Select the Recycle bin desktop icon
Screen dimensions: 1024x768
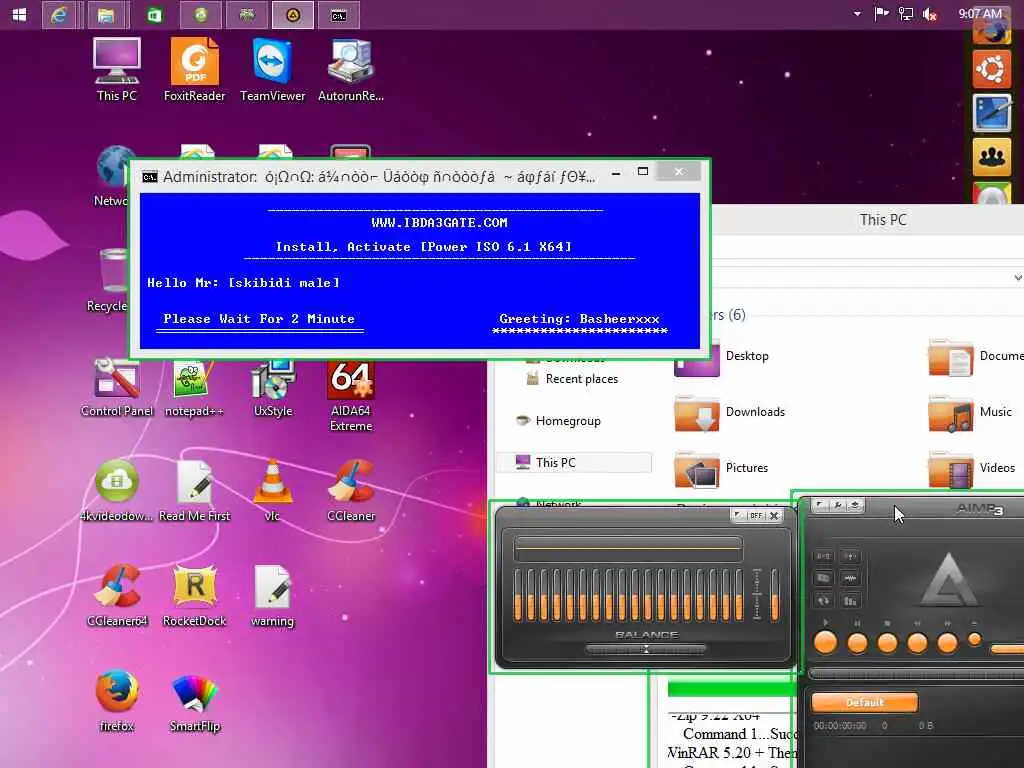[x=112, y=281]
